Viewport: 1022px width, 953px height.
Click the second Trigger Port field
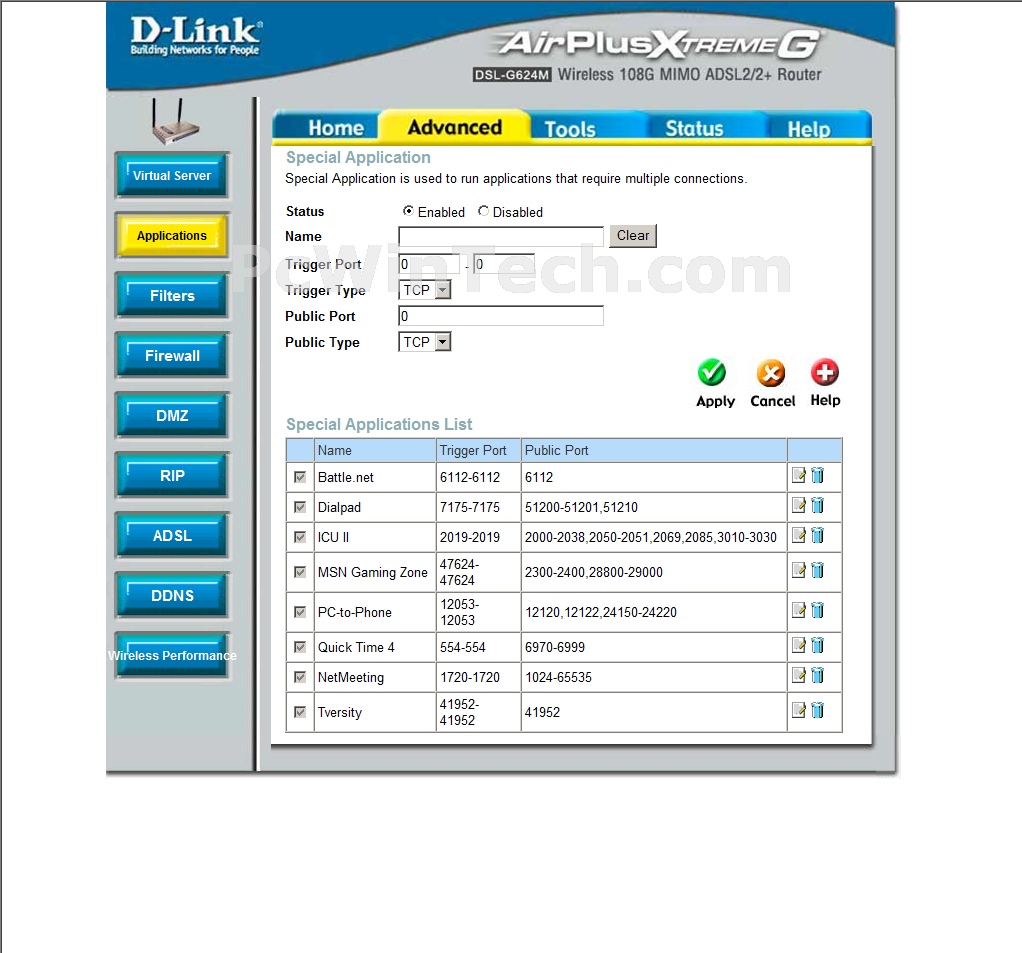(x=504, y=264)
